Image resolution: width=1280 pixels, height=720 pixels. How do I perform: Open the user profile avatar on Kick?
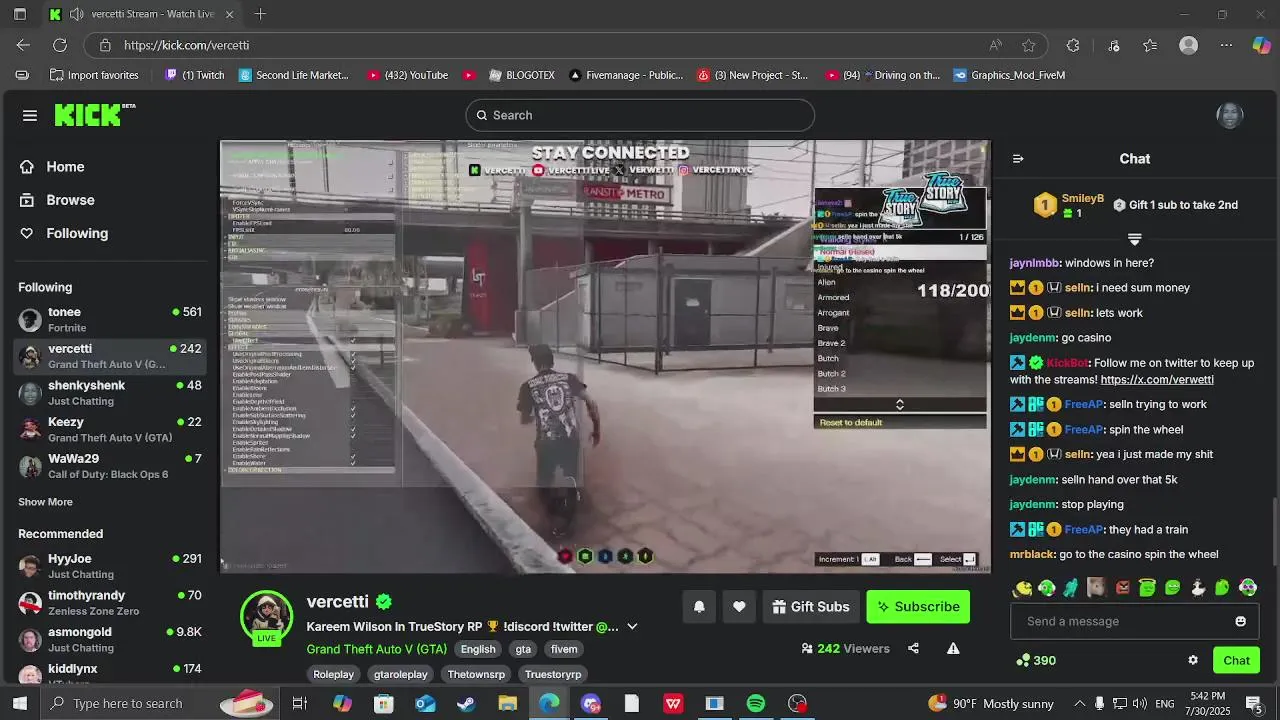click(x=1229, y=115)
